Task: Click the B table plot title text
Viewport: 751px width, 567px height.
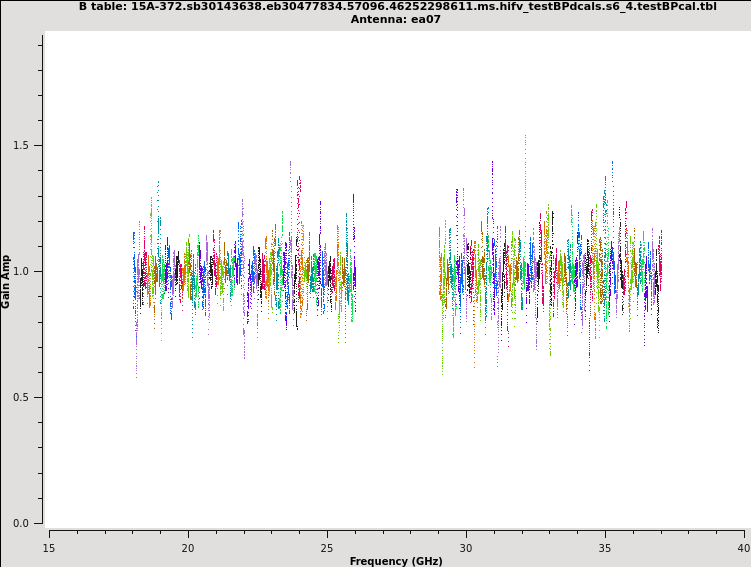Action: click(397, 6)
